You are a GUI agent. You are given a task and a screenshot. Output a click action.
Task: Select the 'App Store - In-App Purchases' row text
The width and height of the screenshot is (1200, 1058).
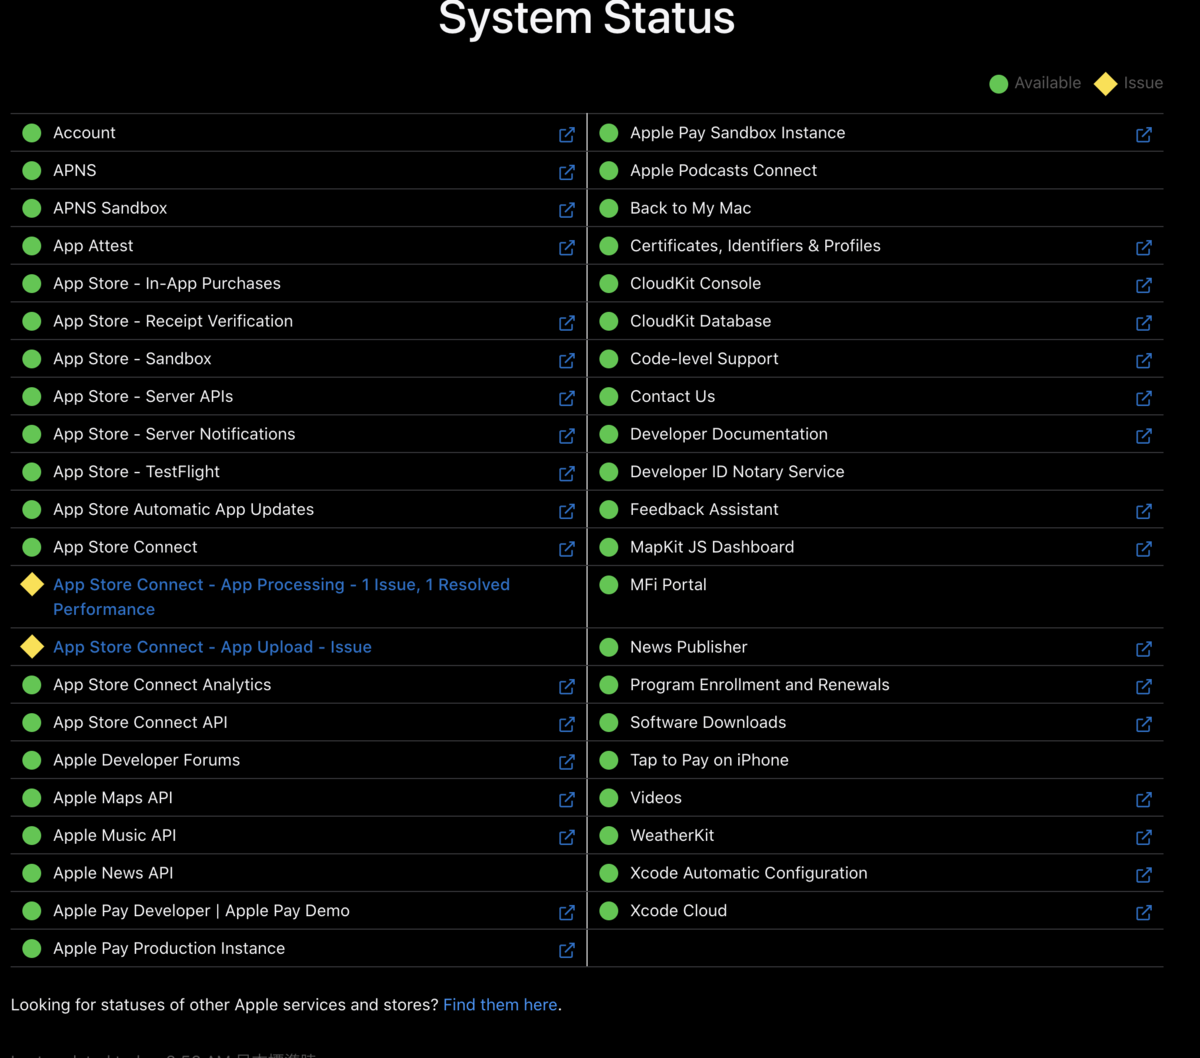click(167, 283)
